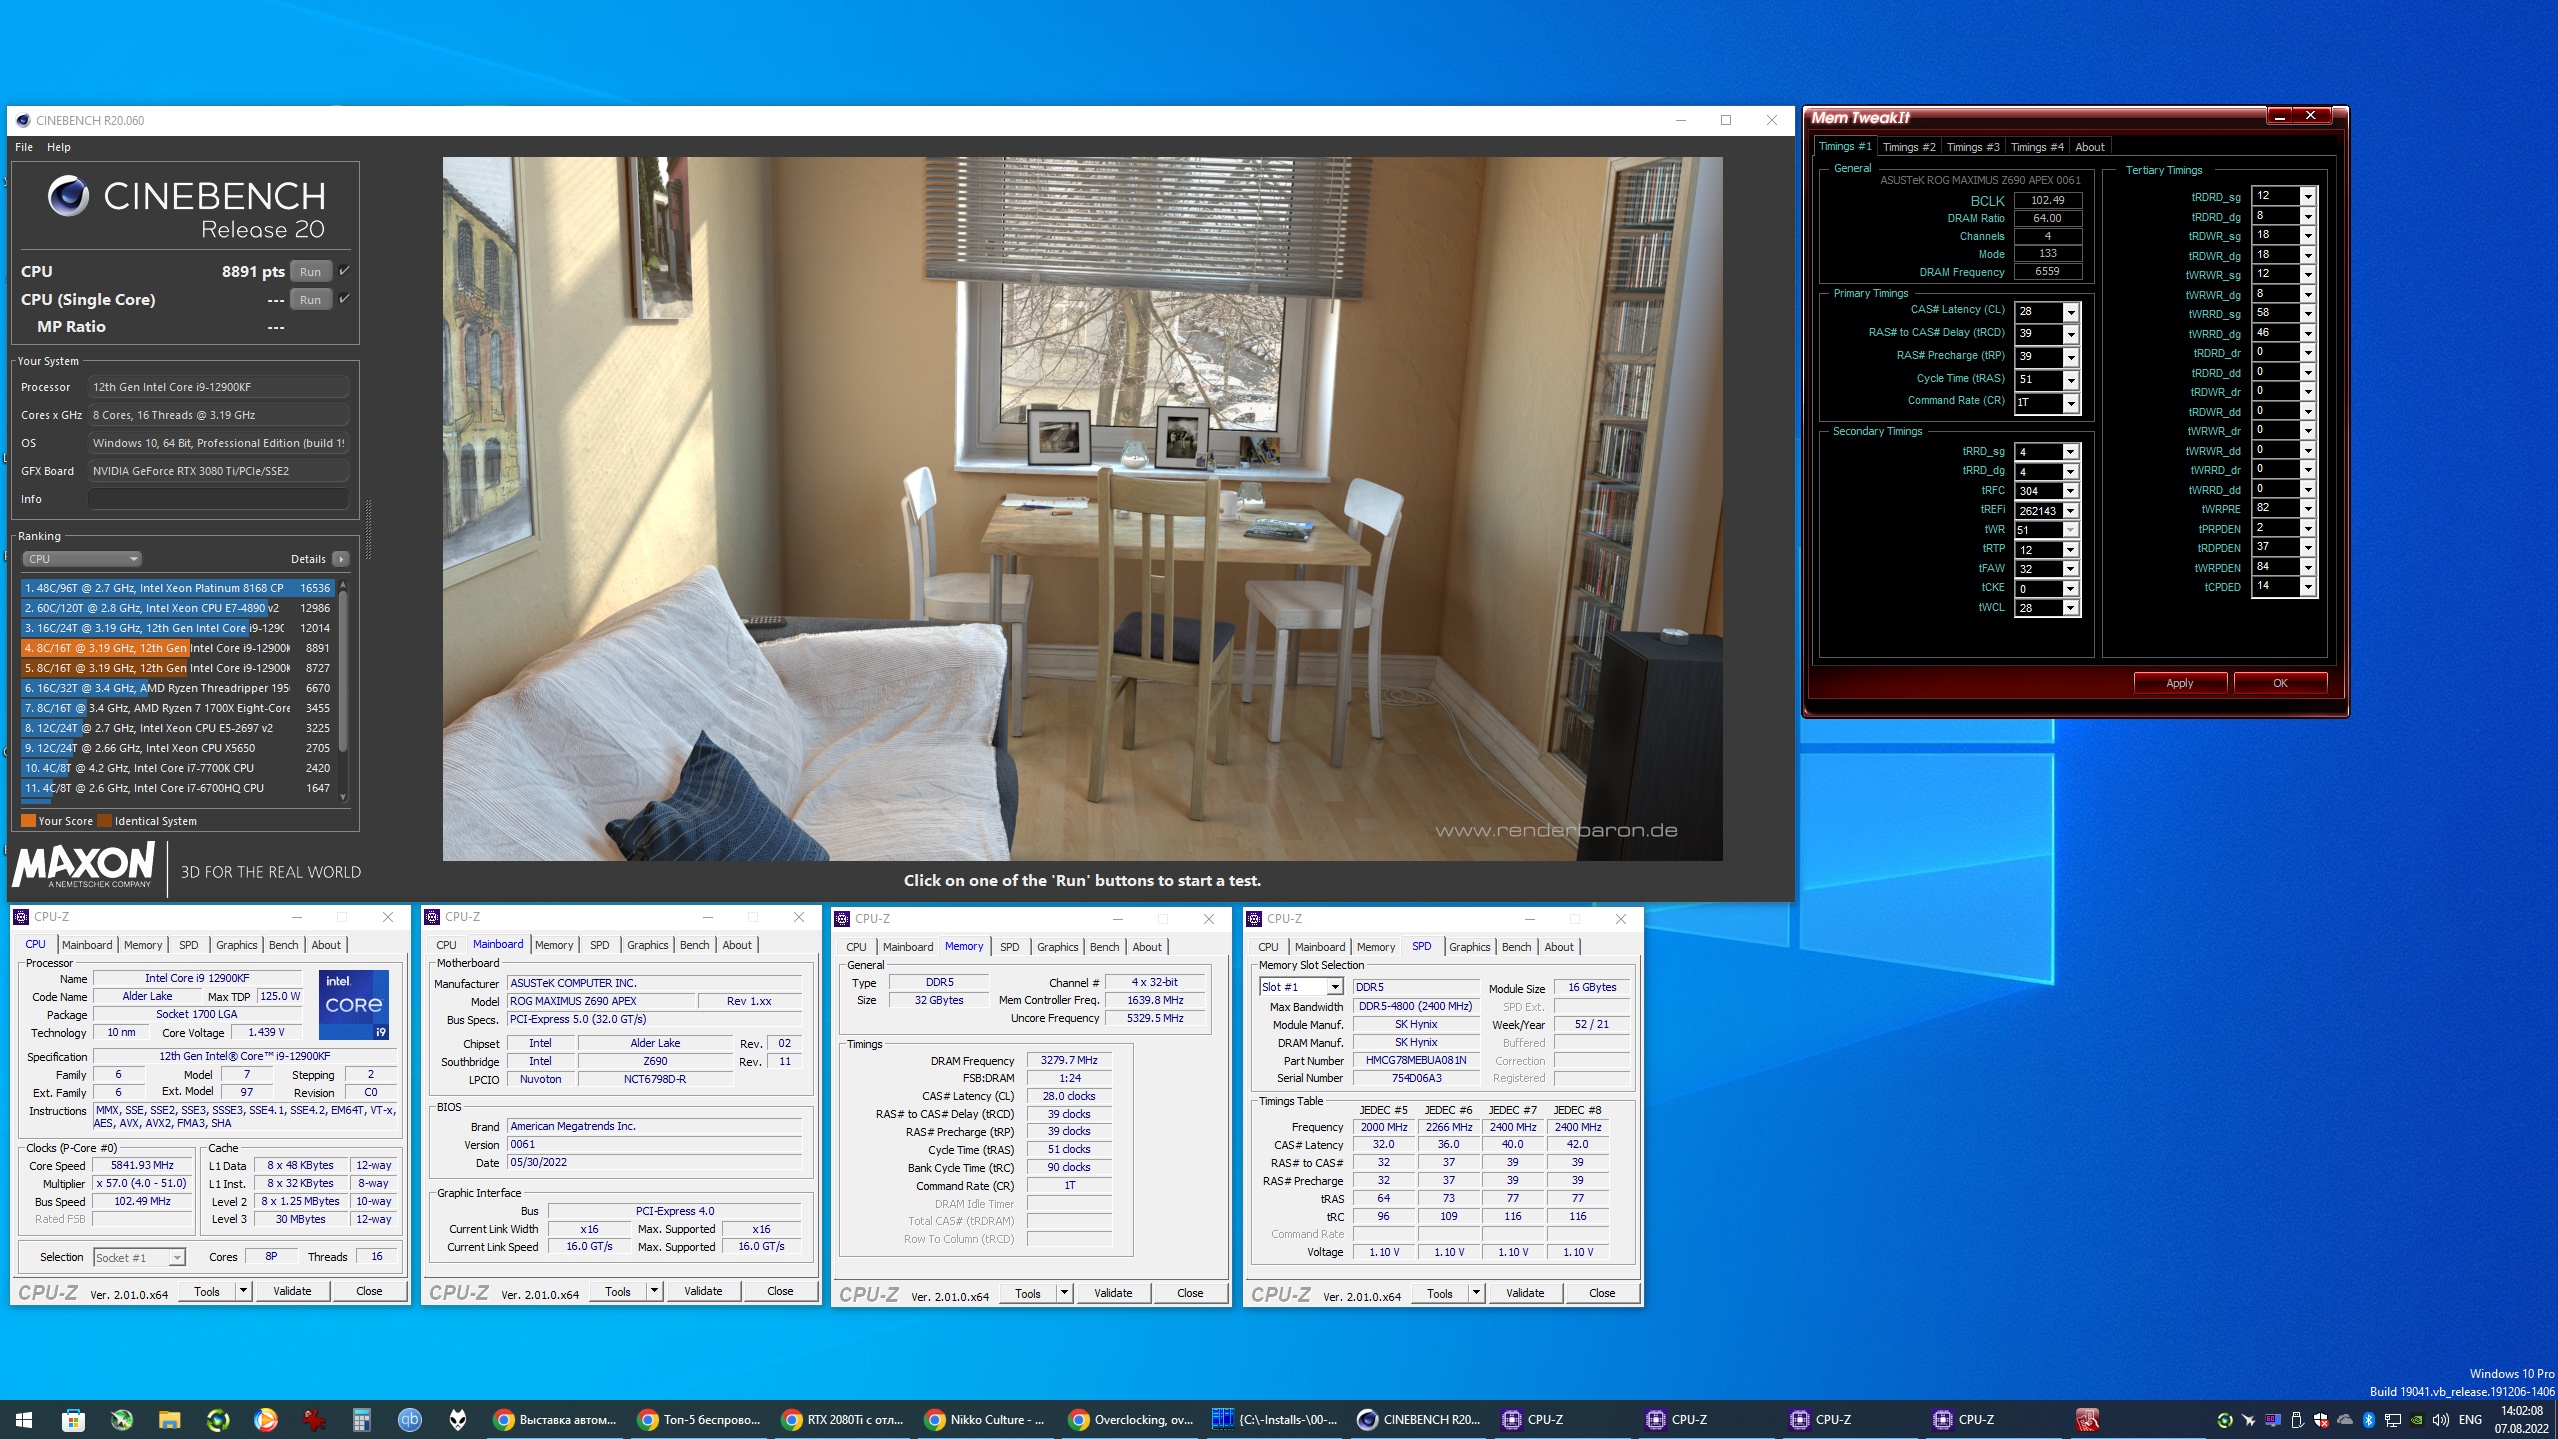The height and width of the screenshot is (1439, 2558).
Task: Toggle the CPU (Single Core) test checkbox
Action: point(345,299)
